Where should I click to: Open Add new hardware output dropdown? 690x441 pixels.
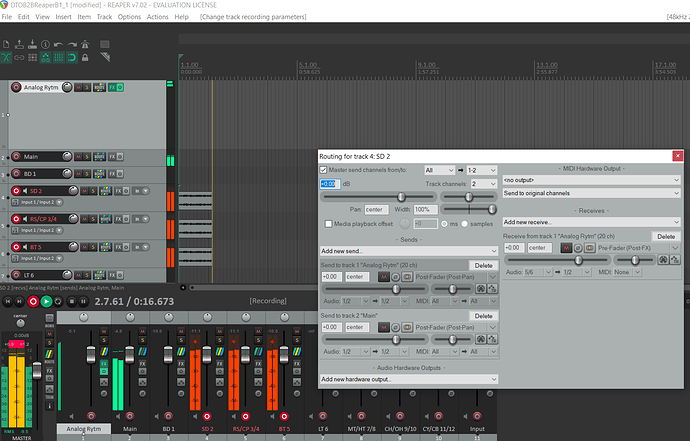tap(409, 379)
